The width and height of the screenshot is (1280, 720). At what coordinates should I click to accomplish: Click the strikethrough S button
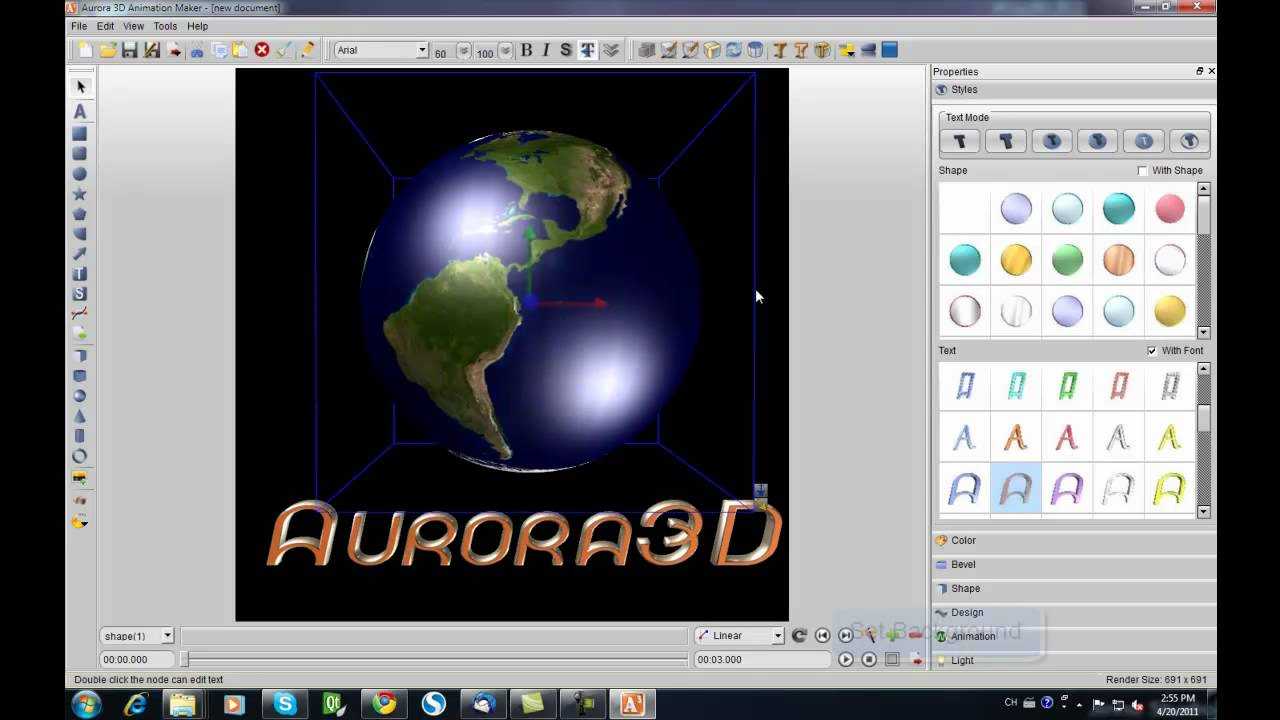coord(566,50)
